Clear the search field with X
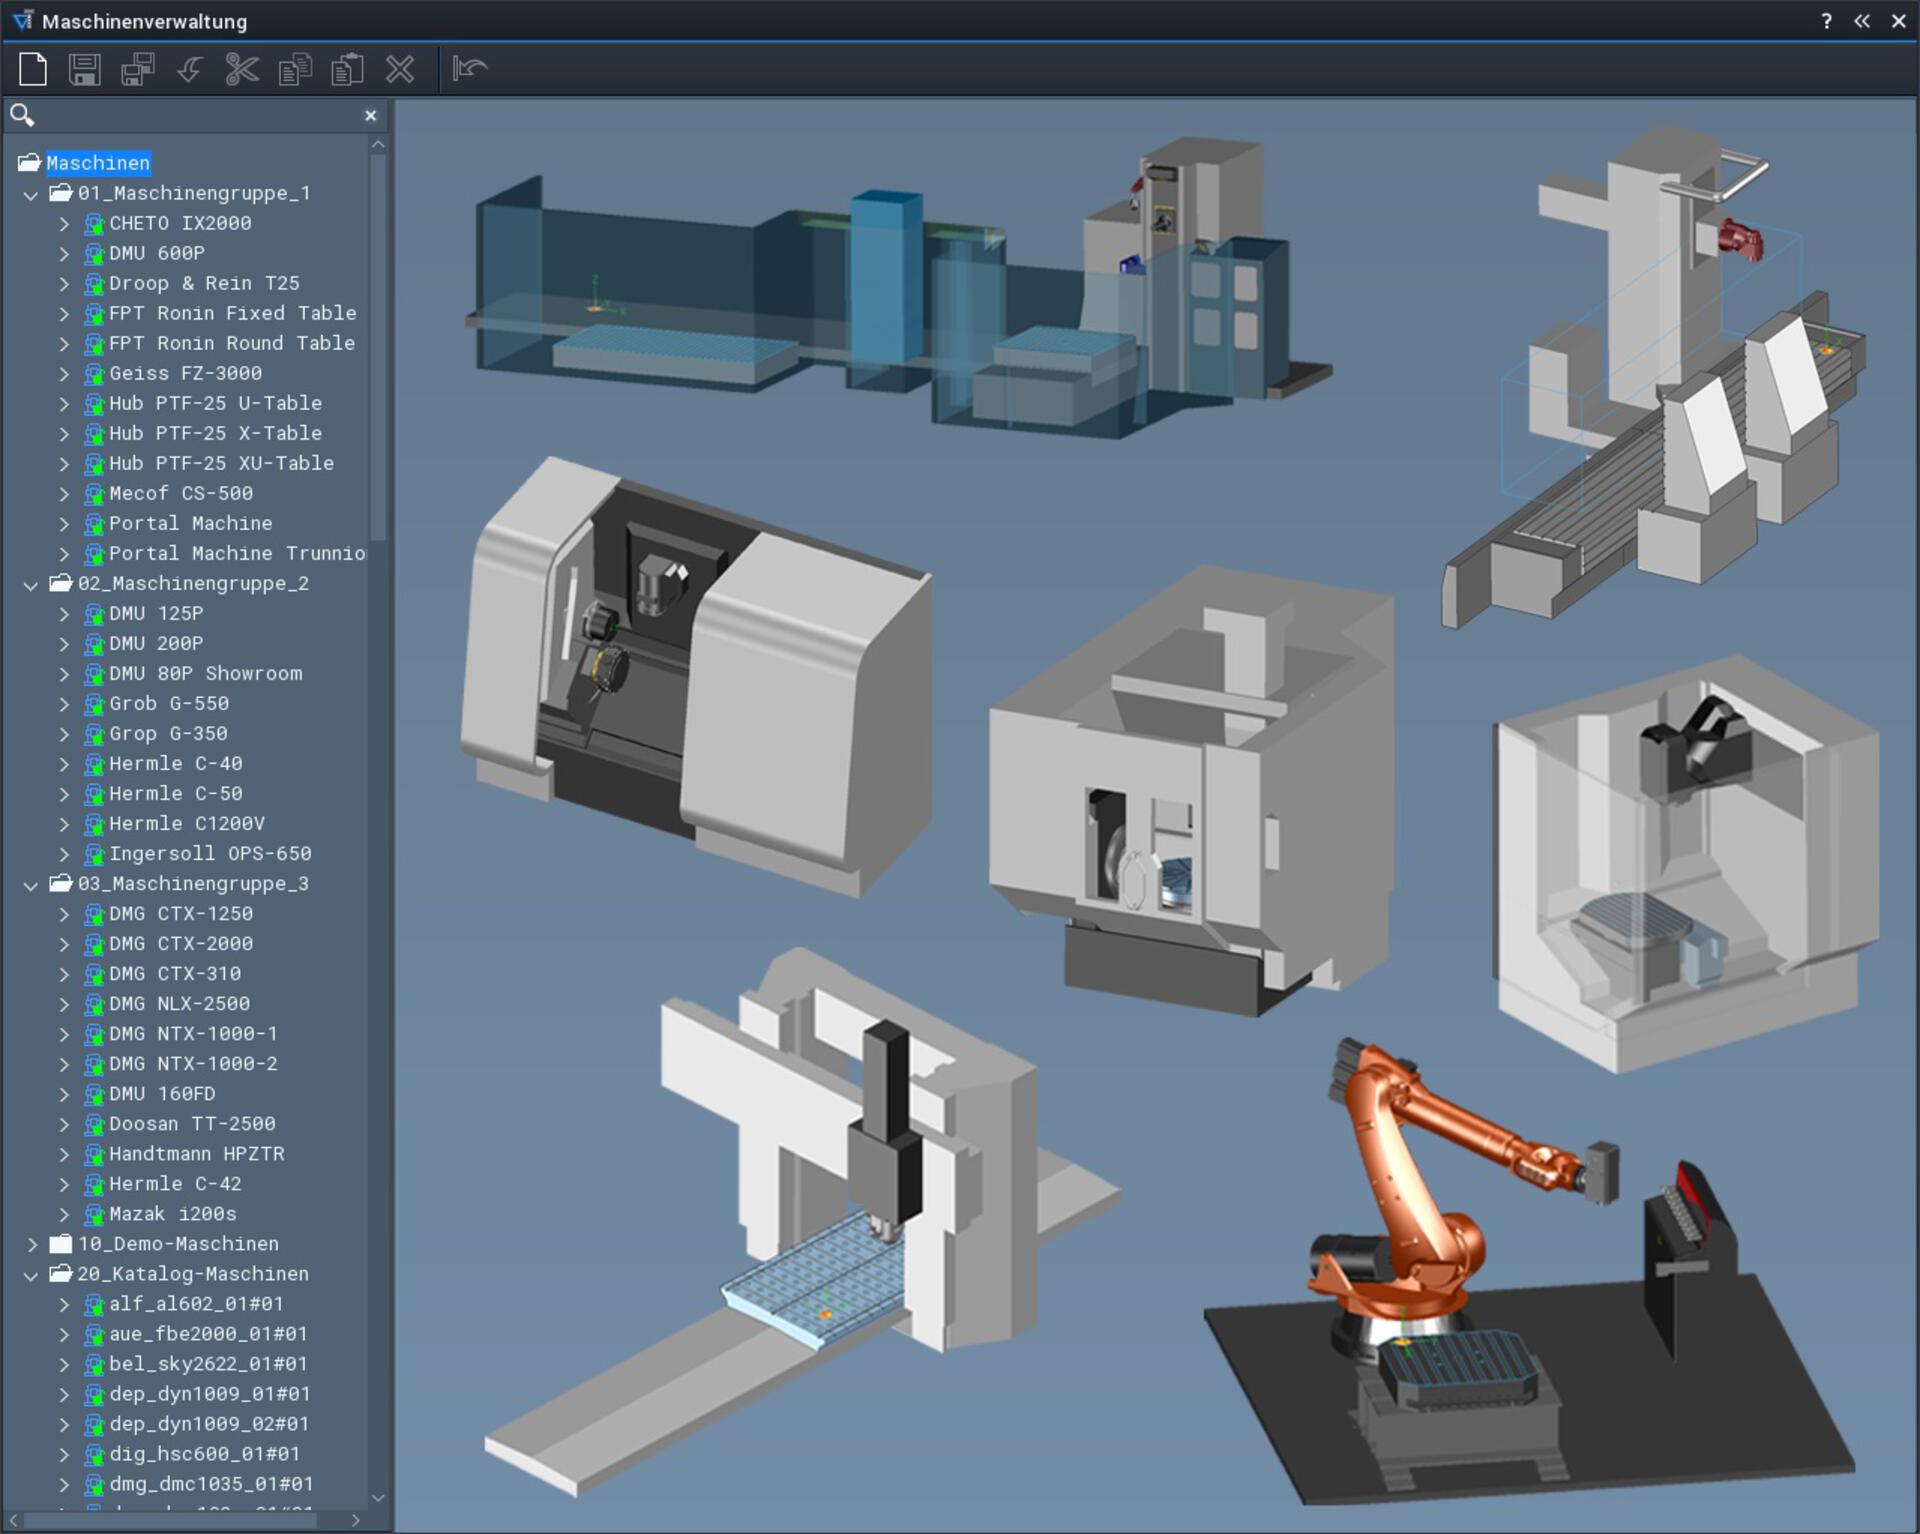The width and height of the screenshot is (1920, 1534). tap(371, 116)
